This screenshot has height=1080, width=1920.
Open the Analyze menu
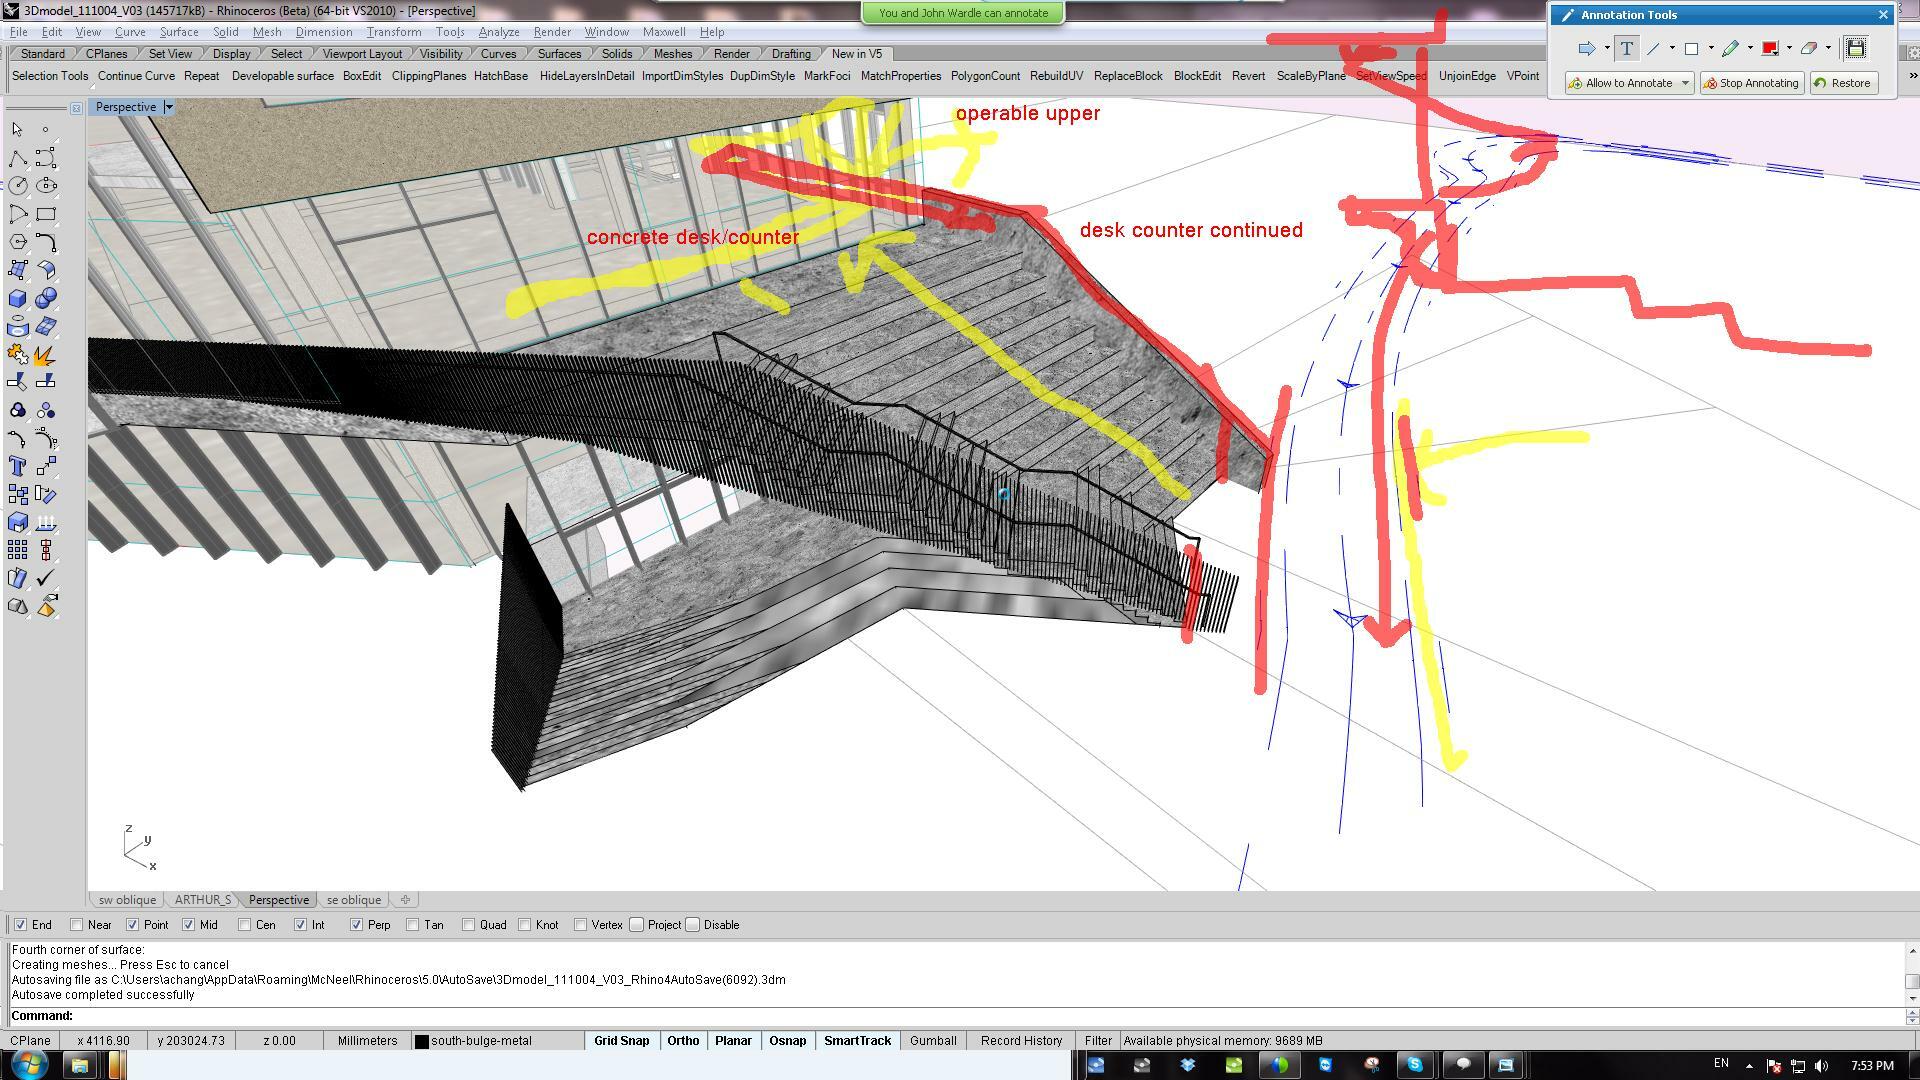click(x=498, y=32)
